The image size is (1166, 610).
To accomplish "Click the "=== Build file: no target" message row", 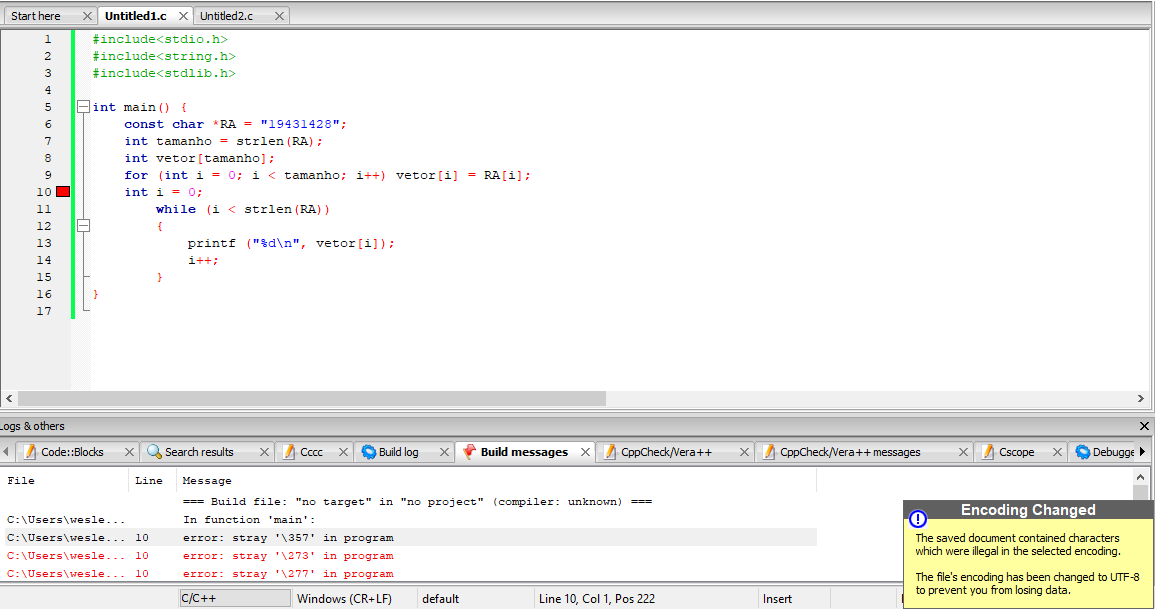I will click(409, 502).
